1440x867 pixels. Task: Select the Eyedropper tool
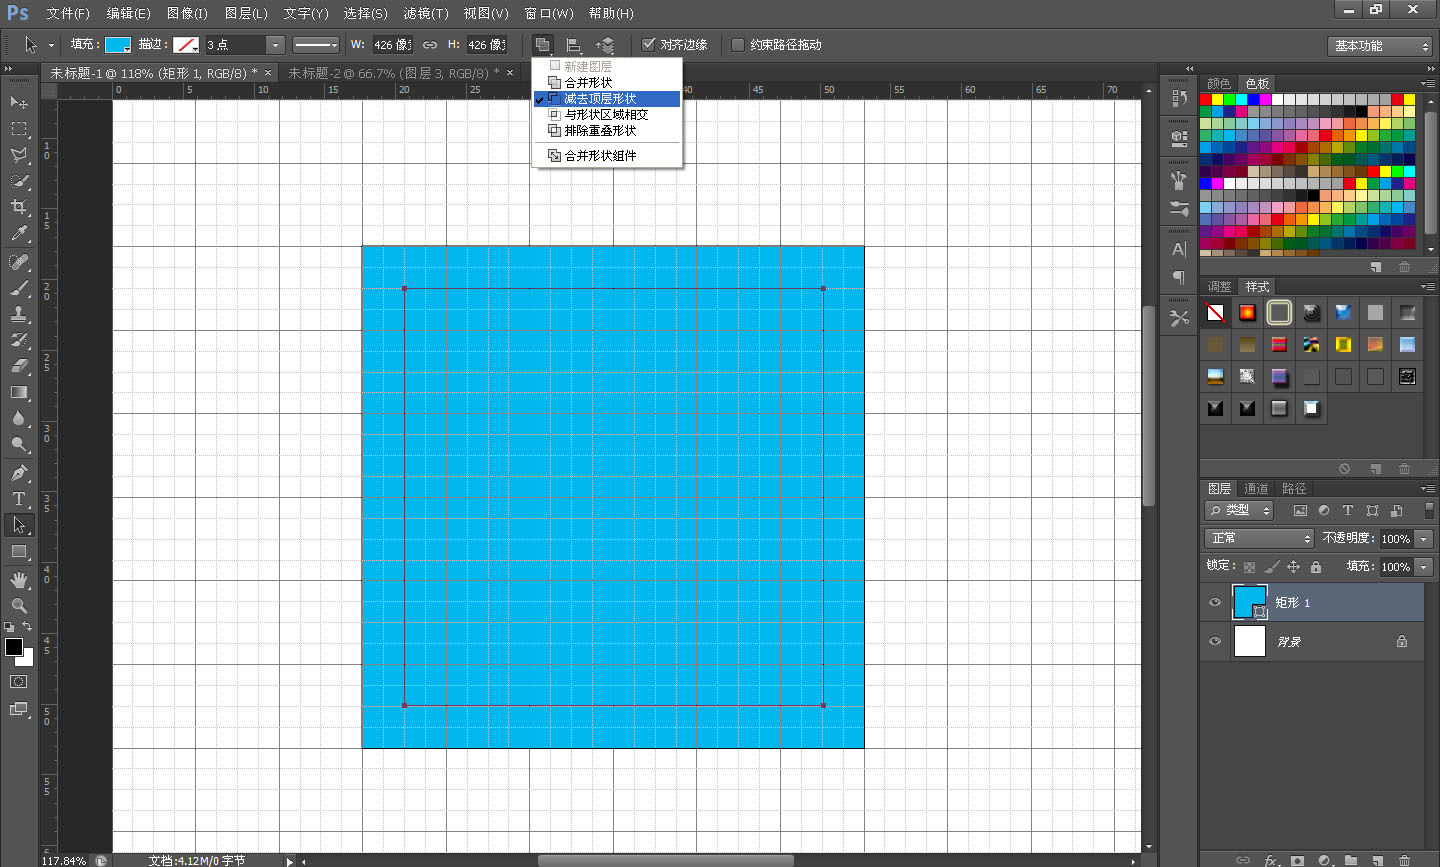pyautogui.click(x=19, y=234)
